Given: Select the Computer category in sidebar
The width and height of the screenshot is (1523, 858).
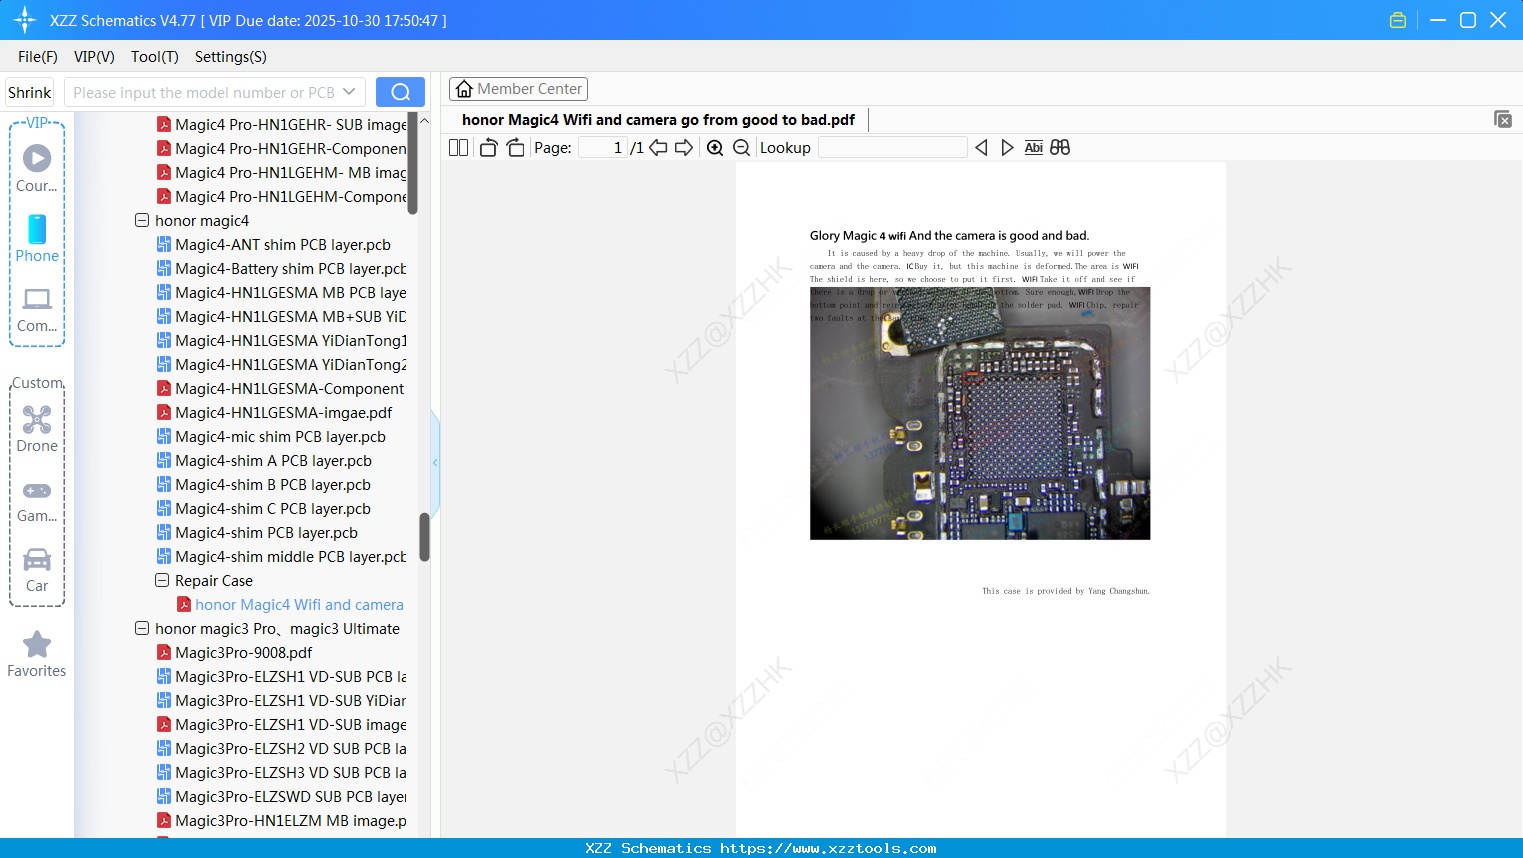Looking at the screenshot, I should click(37, 309).
